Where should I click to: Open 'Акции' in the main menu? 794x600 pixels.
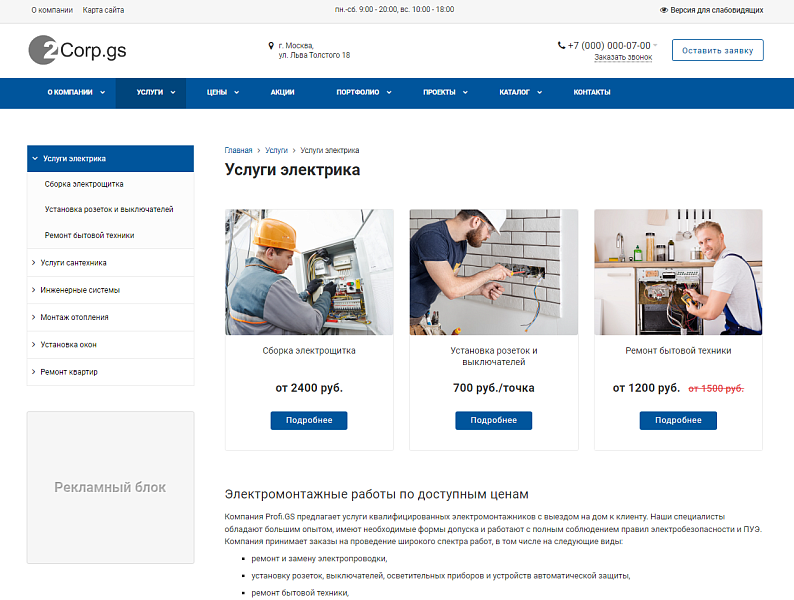(282, 92)
